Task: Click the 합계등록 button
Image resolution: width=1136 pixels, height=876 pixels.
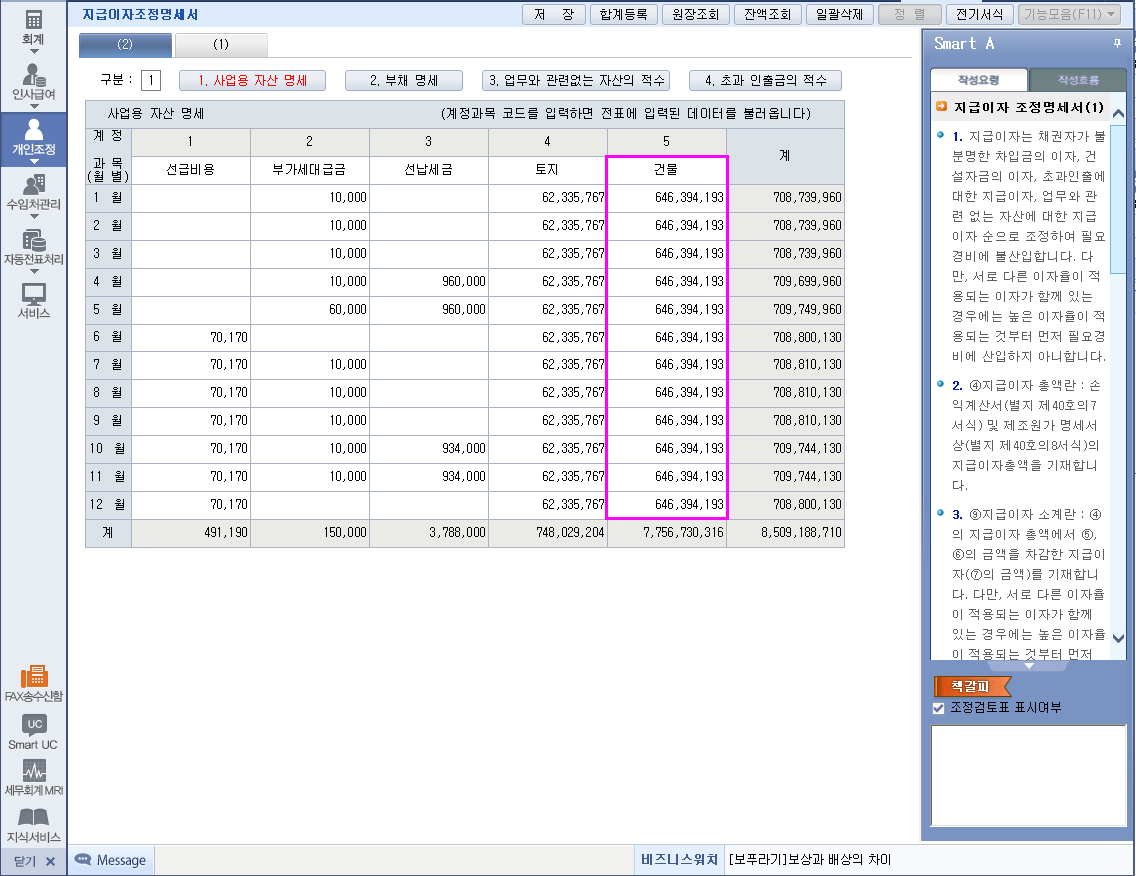Action: coord(623,14)
